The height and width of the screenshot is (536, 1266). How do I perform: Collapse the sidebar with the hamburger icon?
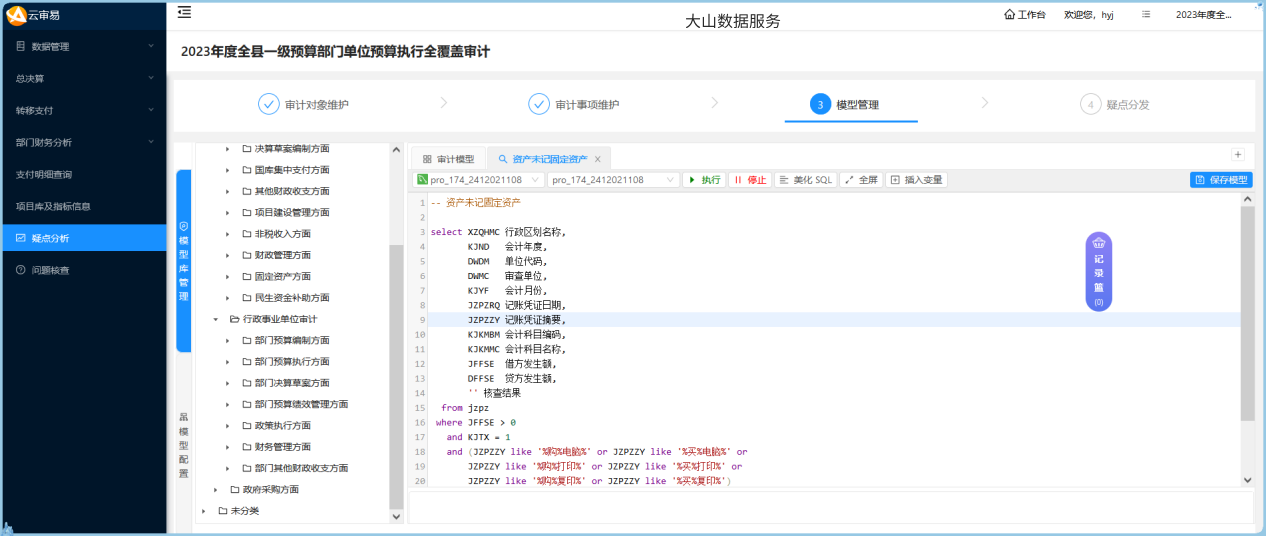pyautogui.click(x=184, y=13)
